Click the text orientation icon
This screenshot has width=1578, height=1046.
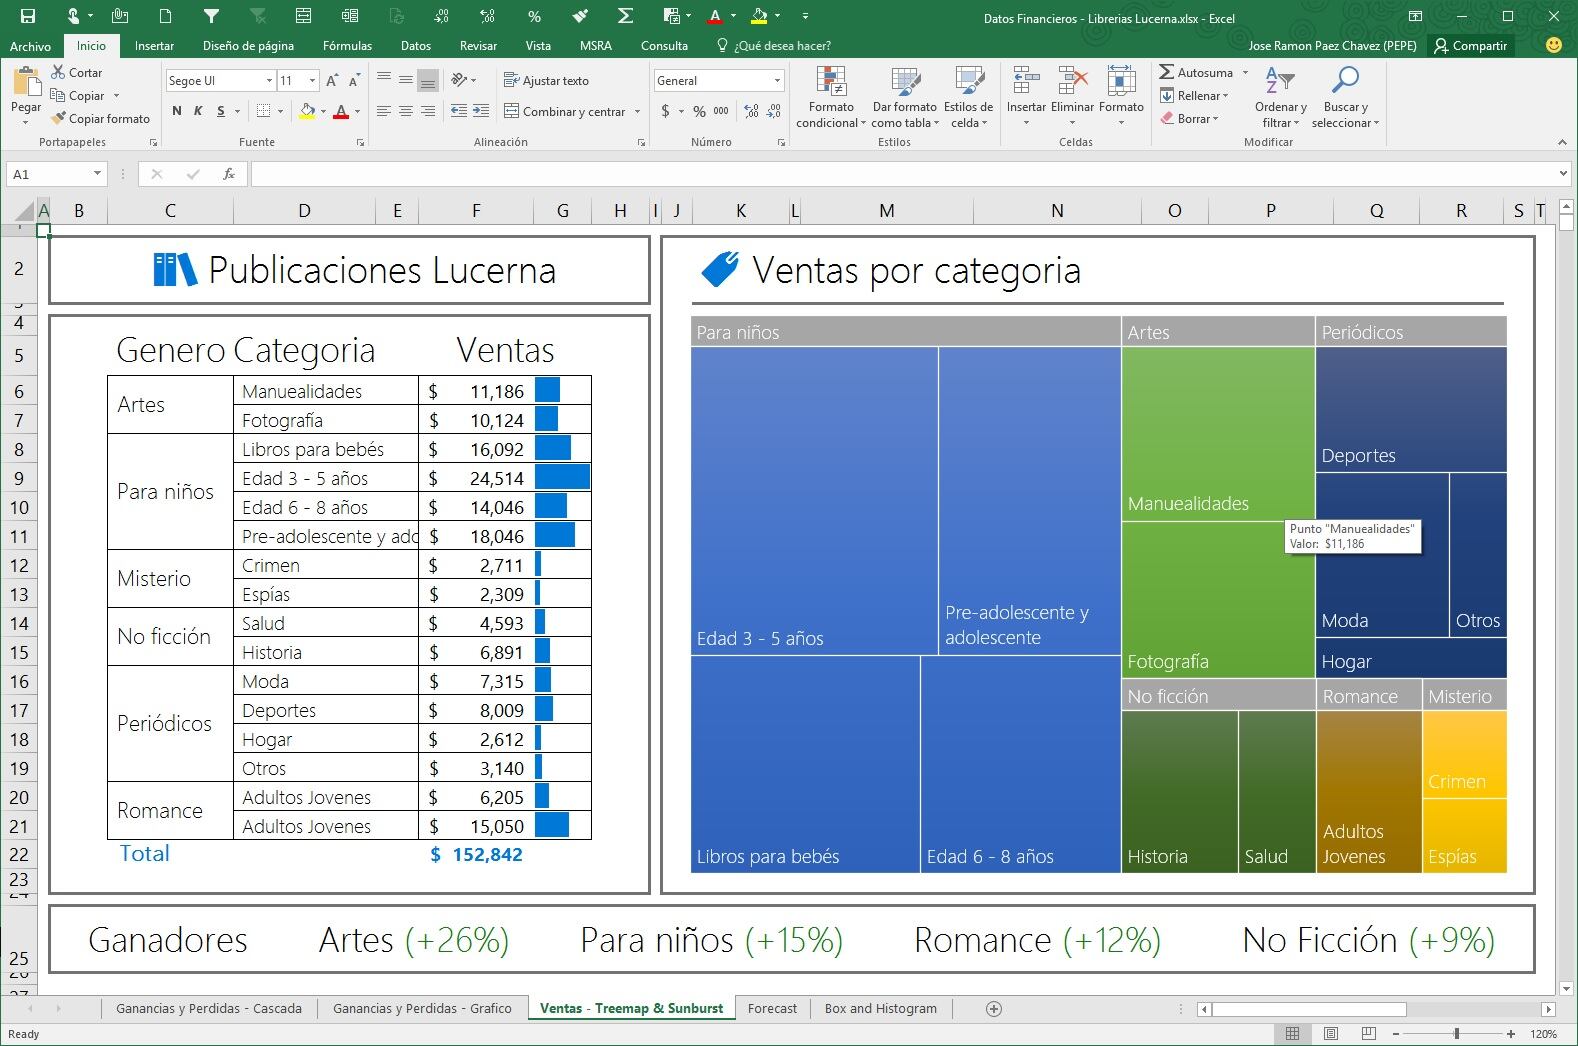point(460,81)
